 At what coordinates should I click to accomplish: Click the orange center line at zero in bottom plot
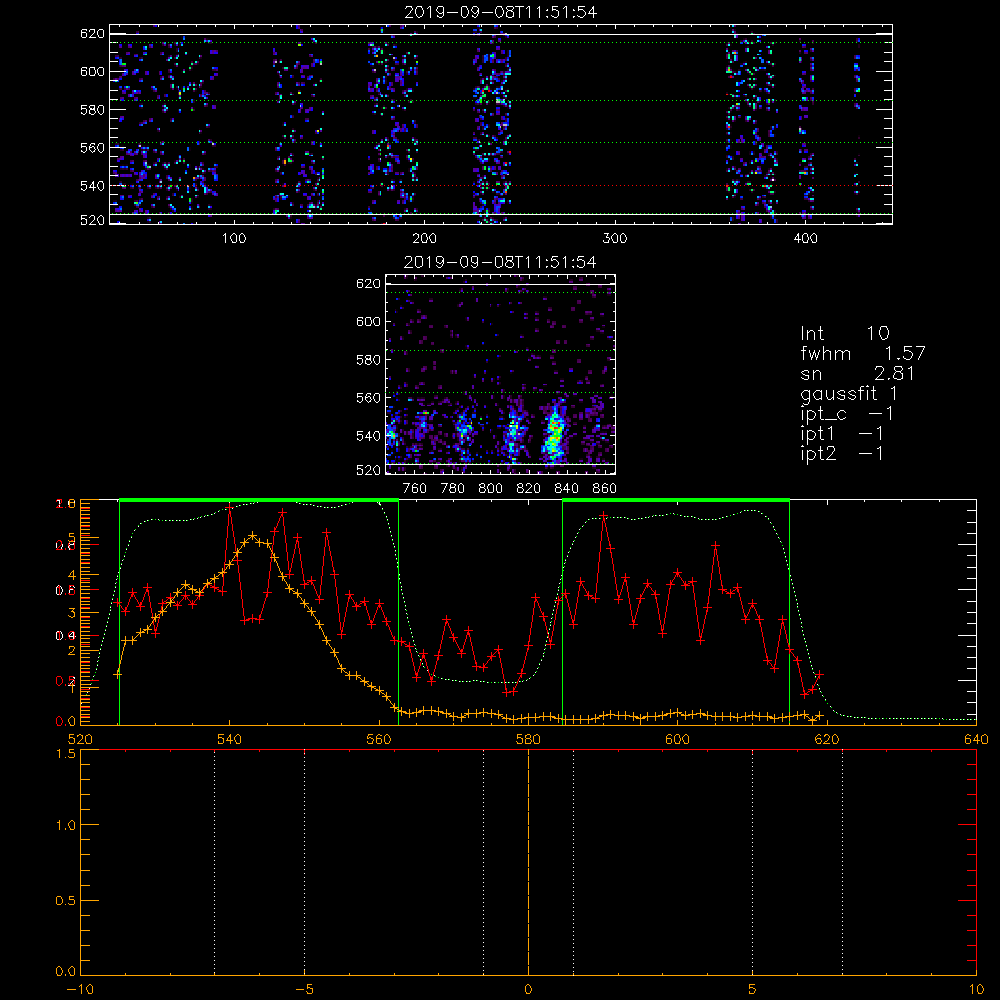pos(528,862)
